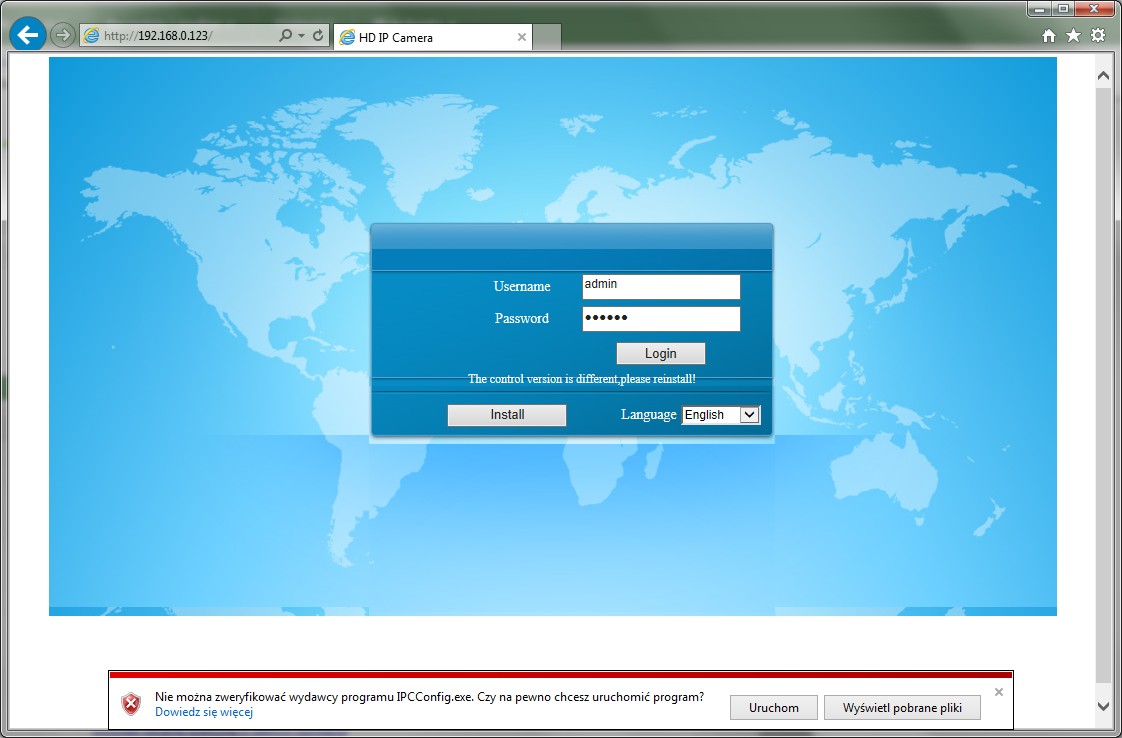The width and height of the screenshot is (1122, 738).
Task: Click the Password input field
Action: [x=661, y=319]
